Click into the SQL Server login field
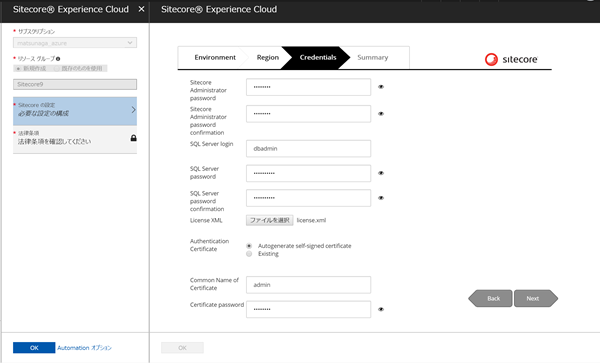 pos(308,148)
